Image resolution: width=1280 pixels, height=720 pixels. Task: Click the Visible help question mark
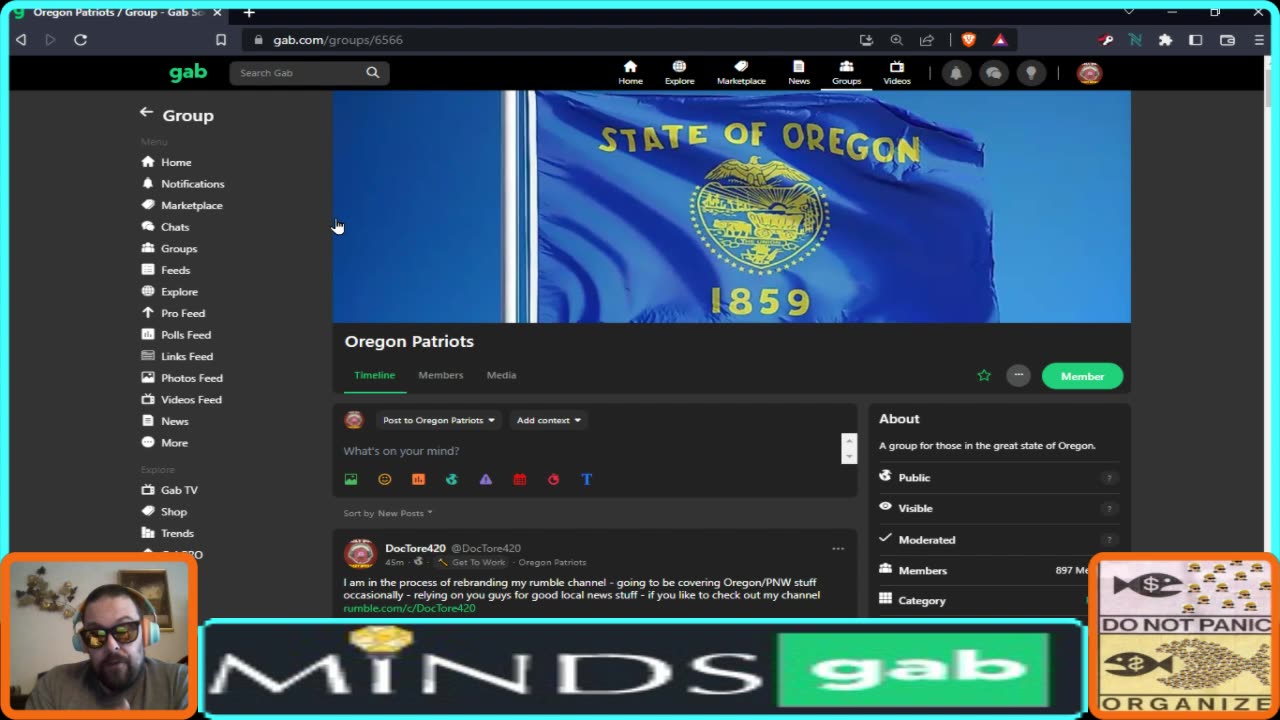click(x=1108, y=508)
